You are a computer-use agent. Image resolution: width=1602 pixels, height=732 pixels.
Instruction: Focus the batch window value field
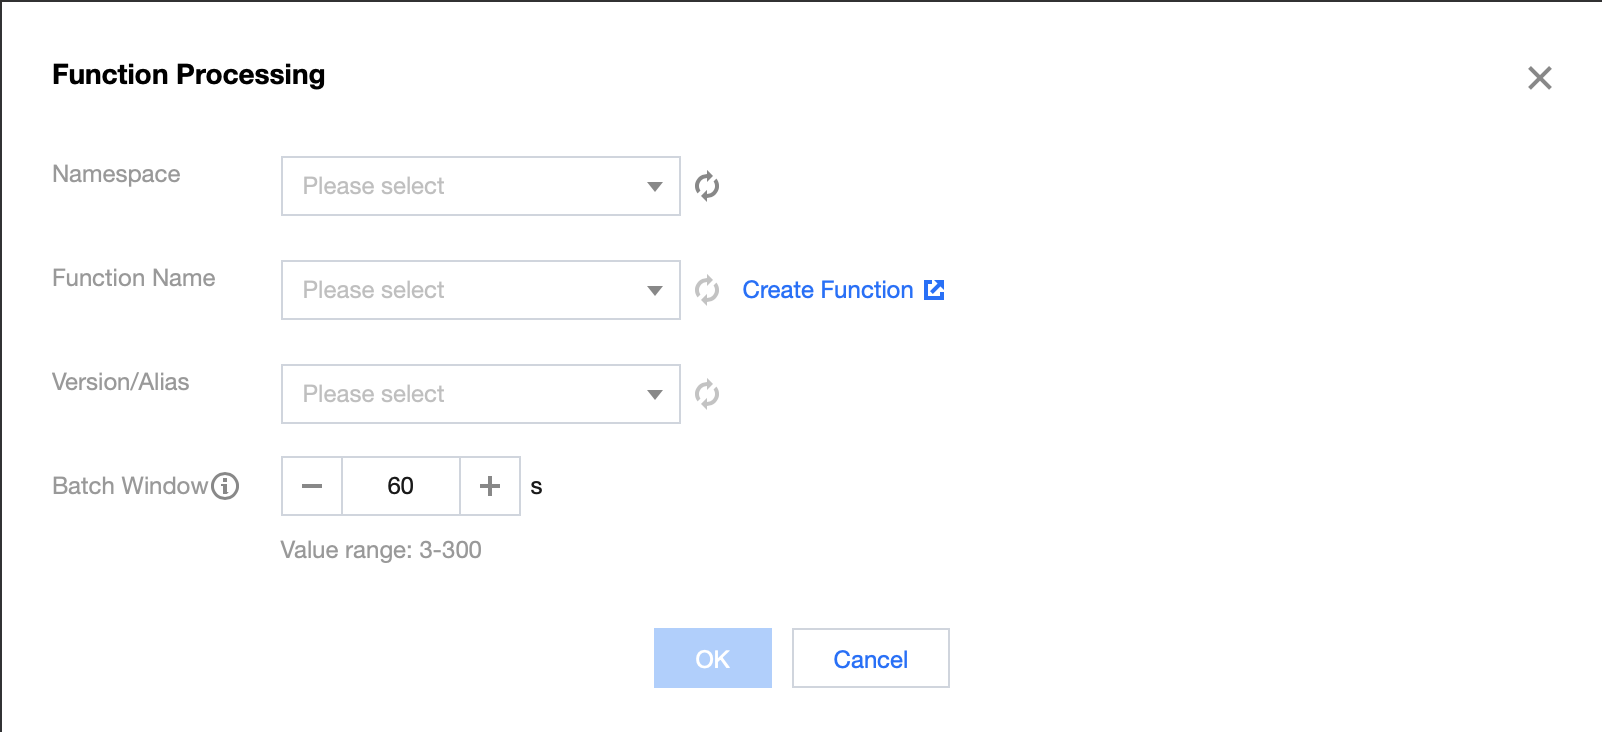401,486
